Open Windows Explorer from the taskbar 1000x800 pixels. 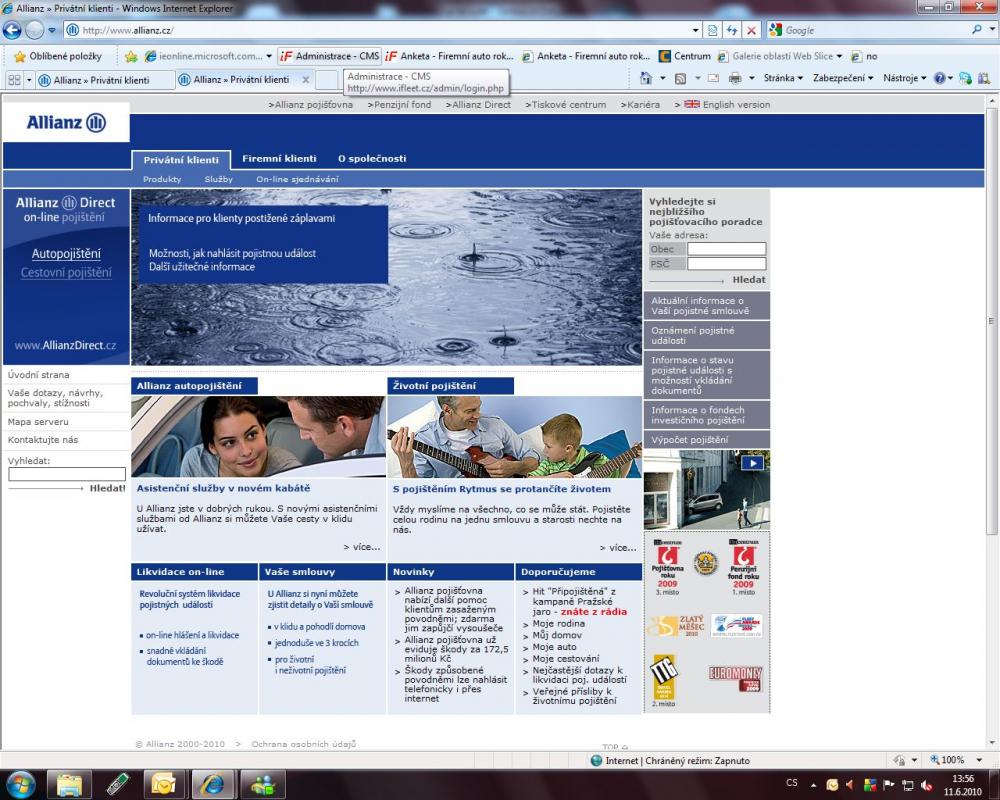pyautogui.click(x=70, y=785)
